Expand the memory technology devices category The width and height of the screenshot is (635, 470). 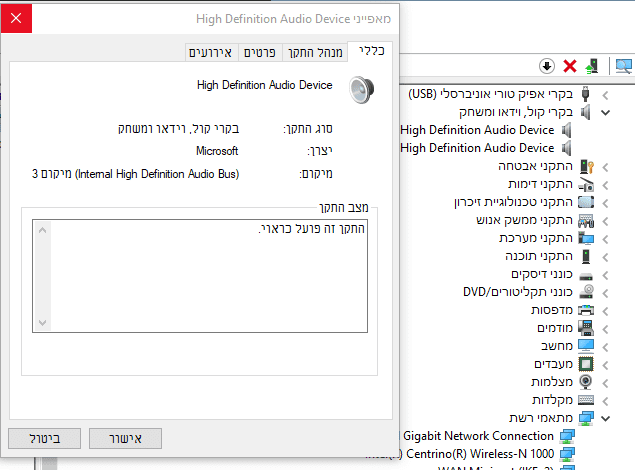605,203
